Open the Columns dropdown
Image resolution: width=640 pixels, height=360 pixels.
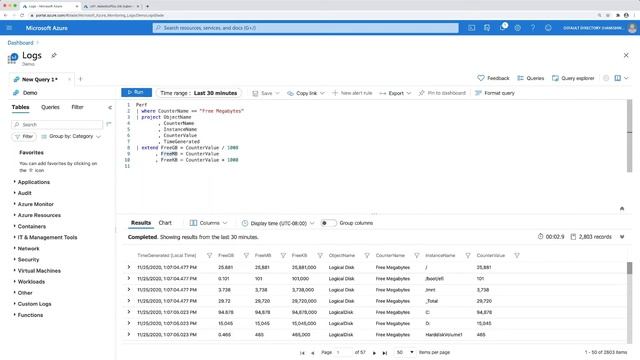click(x=209, y=223)
